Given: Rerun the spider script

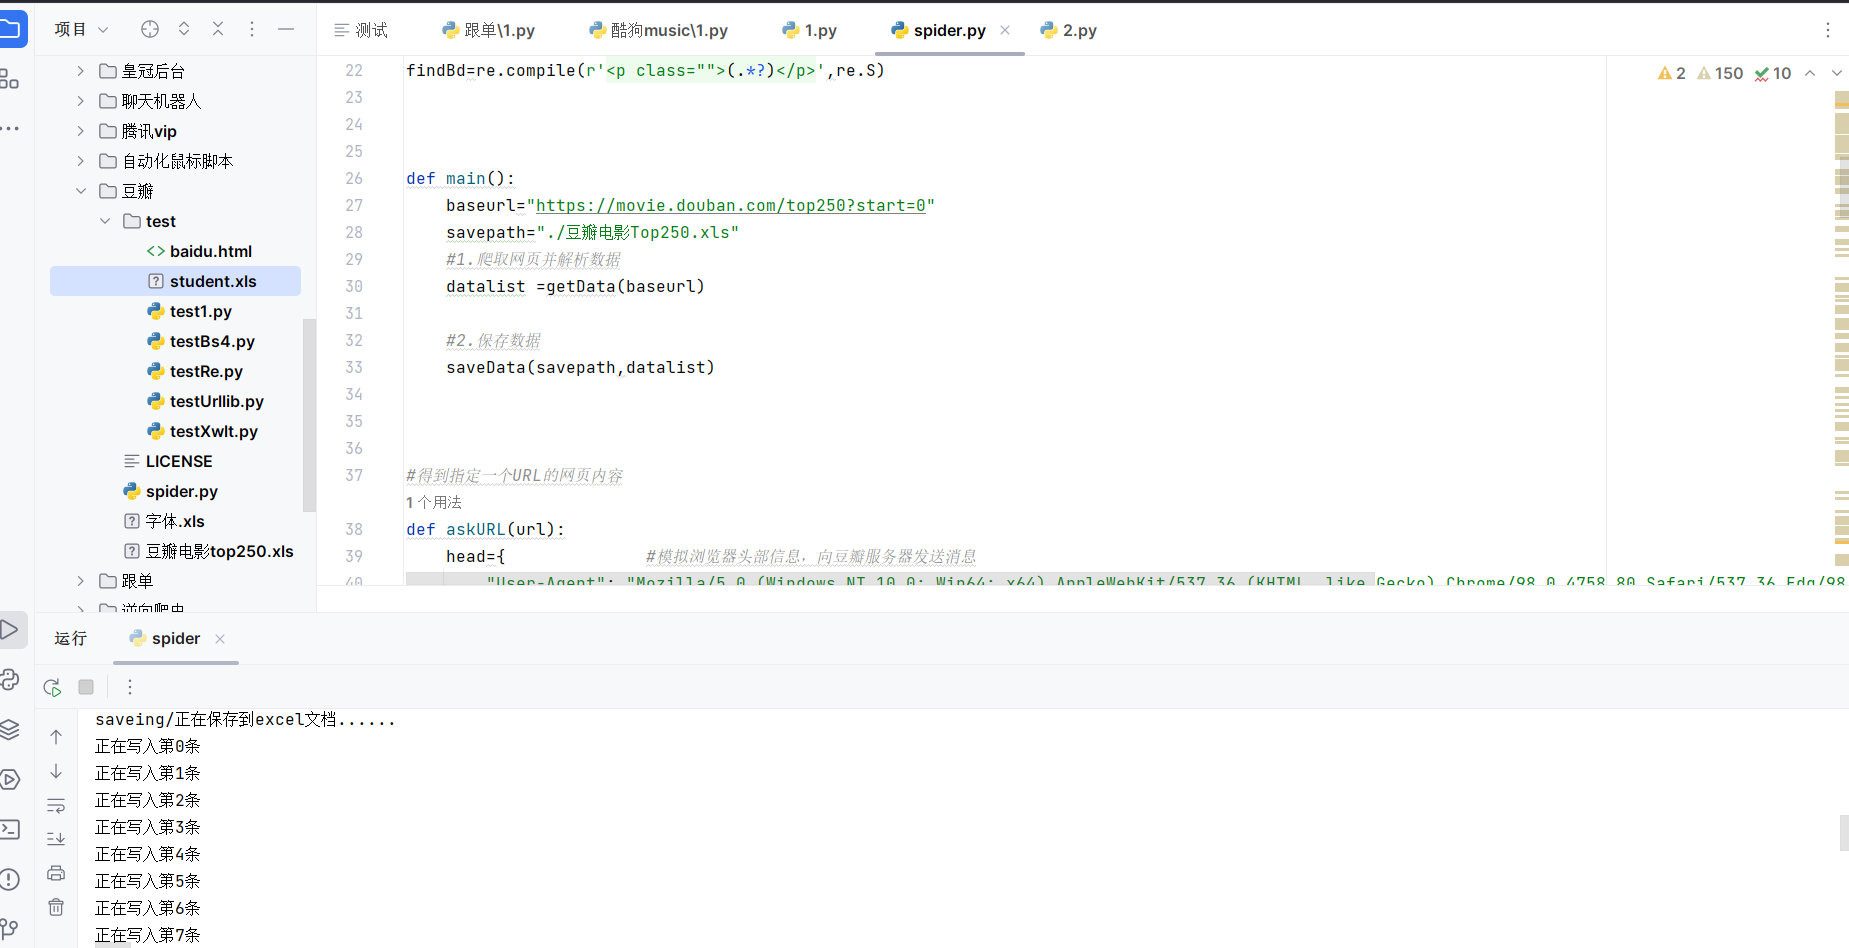Looking at the screenshot, I should [x=53, y=687].
